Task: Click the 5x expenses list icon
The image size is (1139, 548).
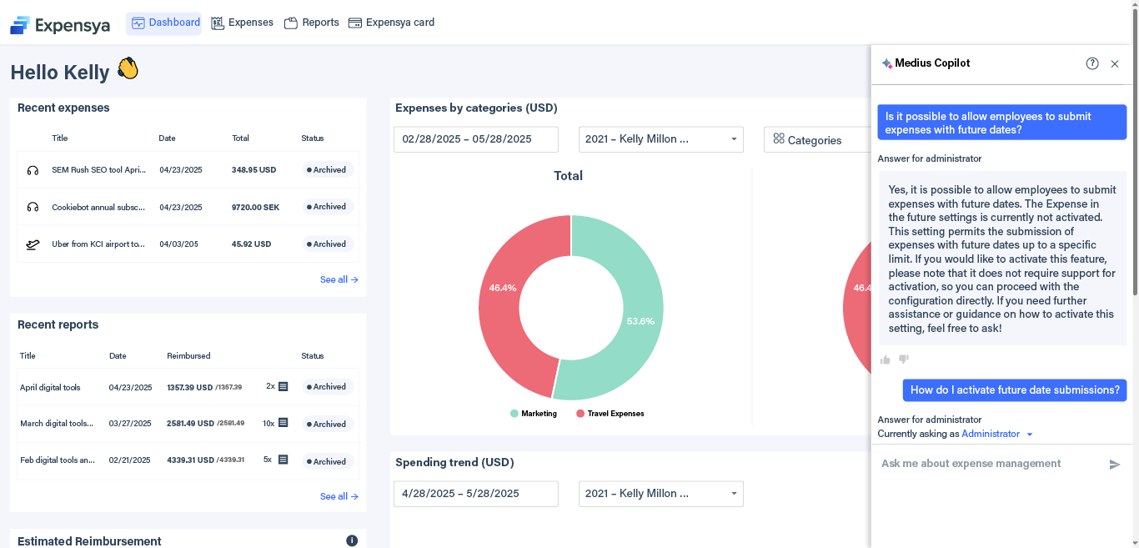Action: click(x=283, y=459)
